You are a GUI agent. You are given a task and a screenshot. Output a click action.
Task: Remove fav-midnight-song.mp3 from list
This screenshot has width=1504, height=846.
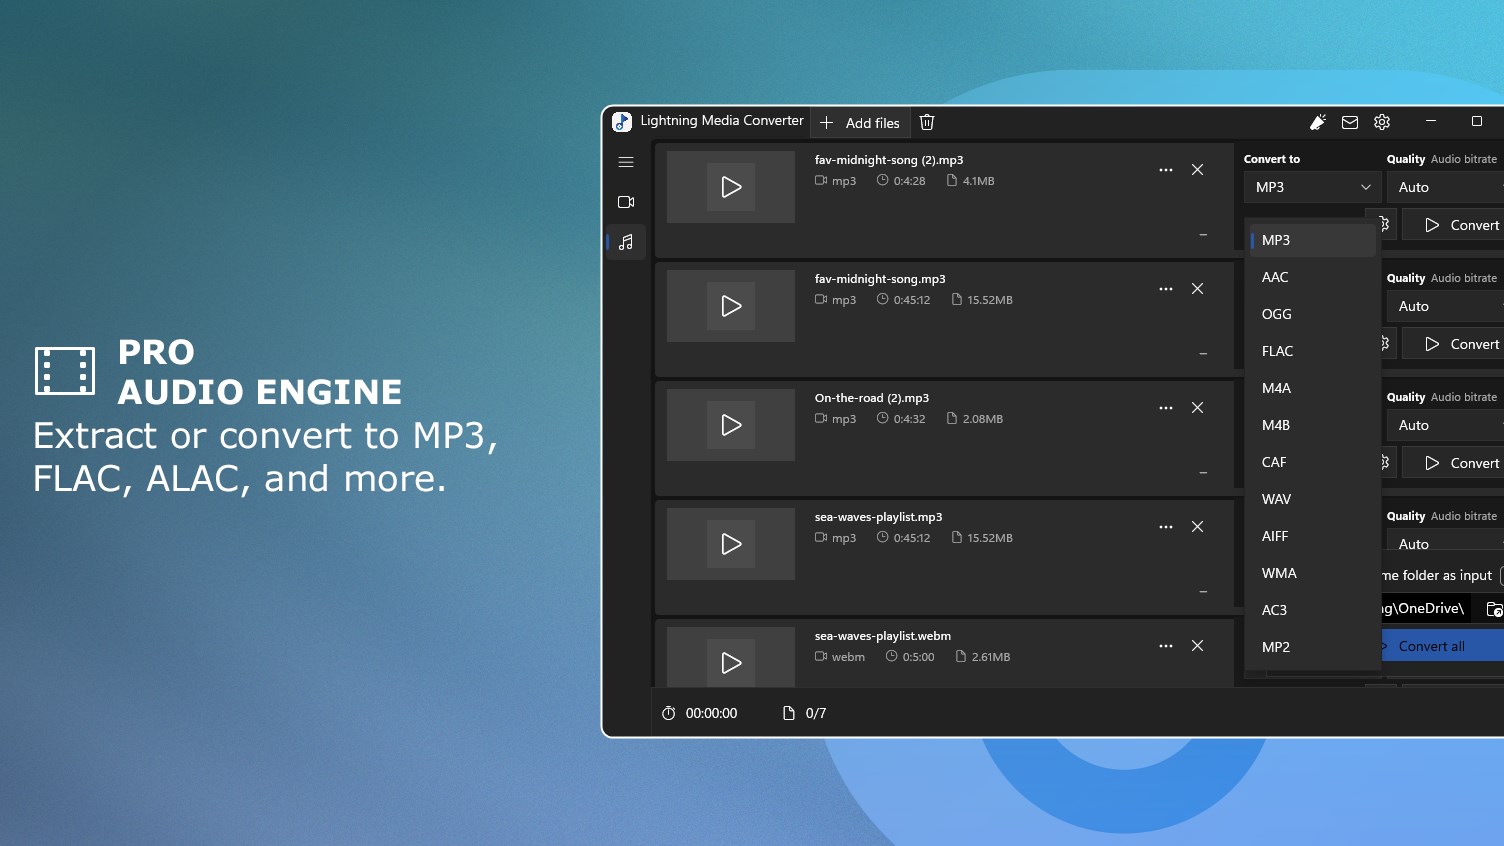[x=1197, y=289]
